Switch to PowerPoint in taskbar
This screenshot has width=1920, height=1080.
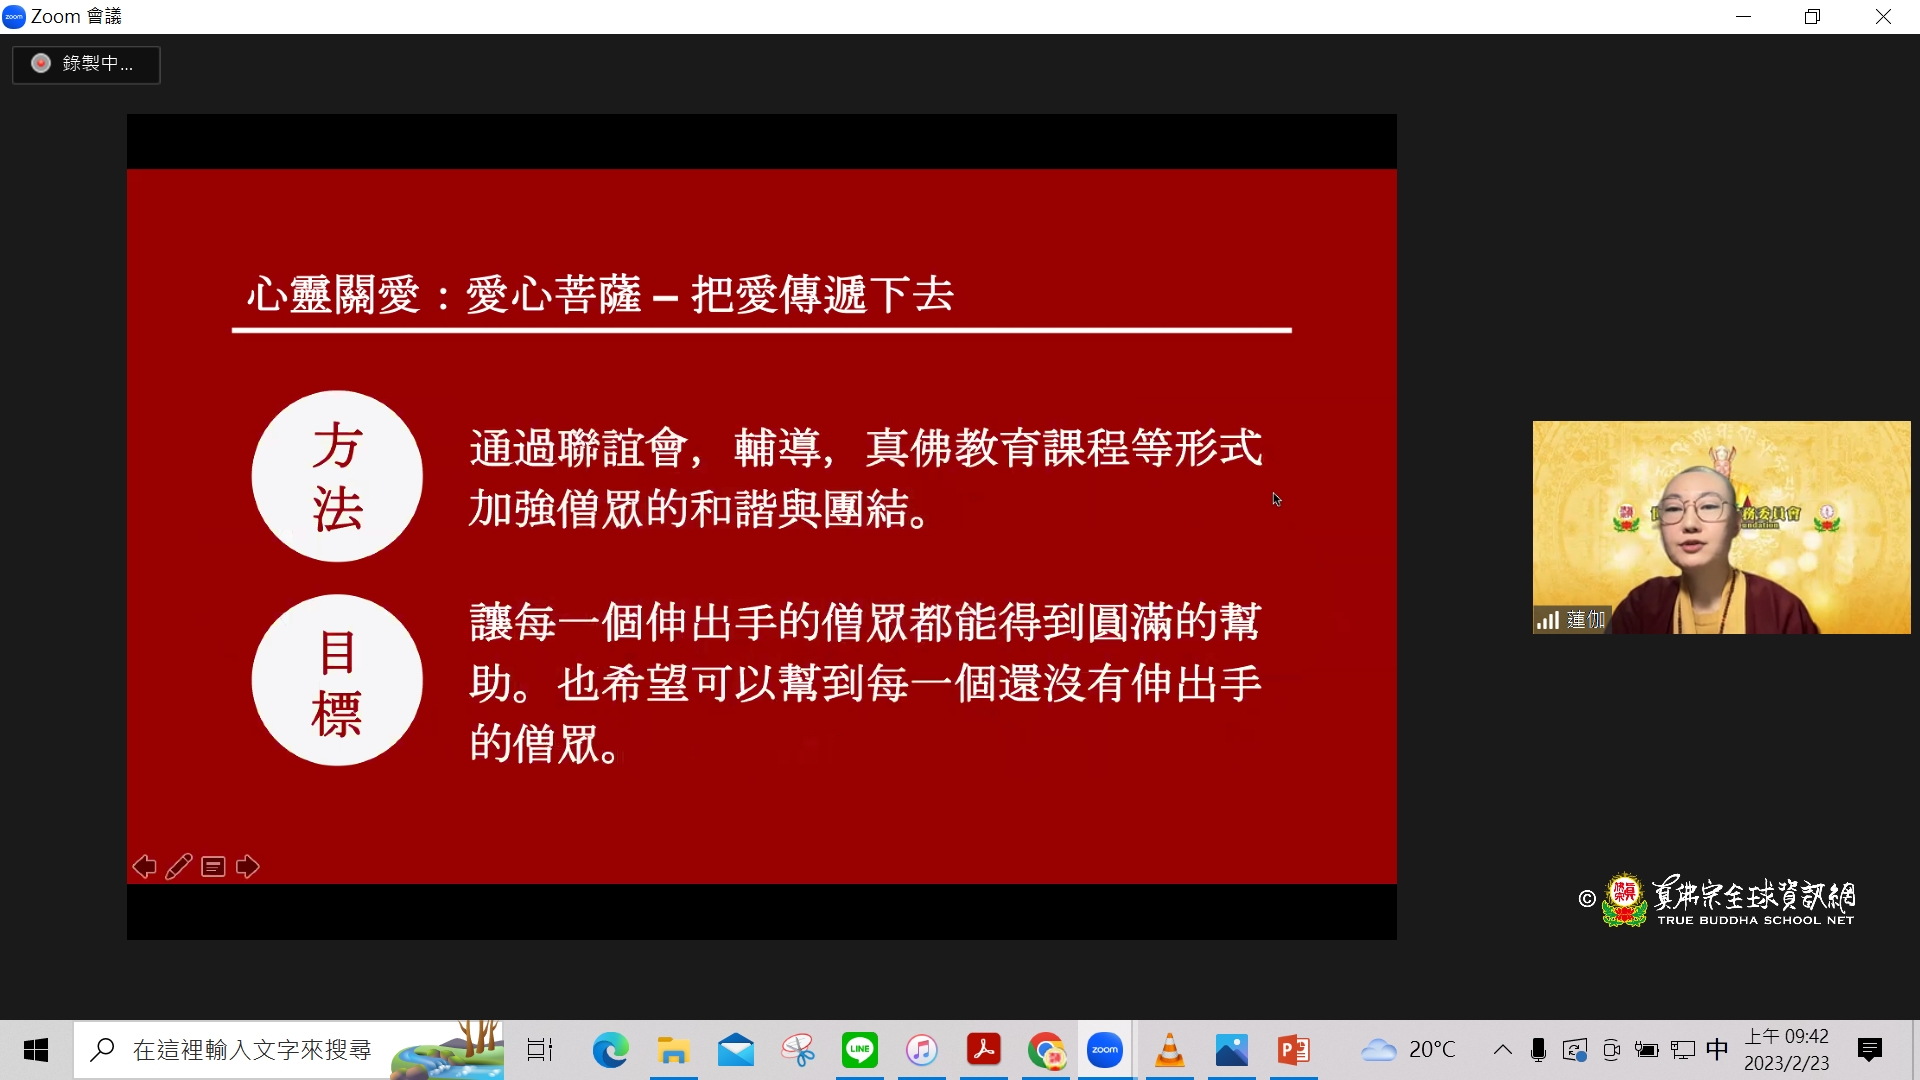pyautogui.click(x=1293, y=1050)
